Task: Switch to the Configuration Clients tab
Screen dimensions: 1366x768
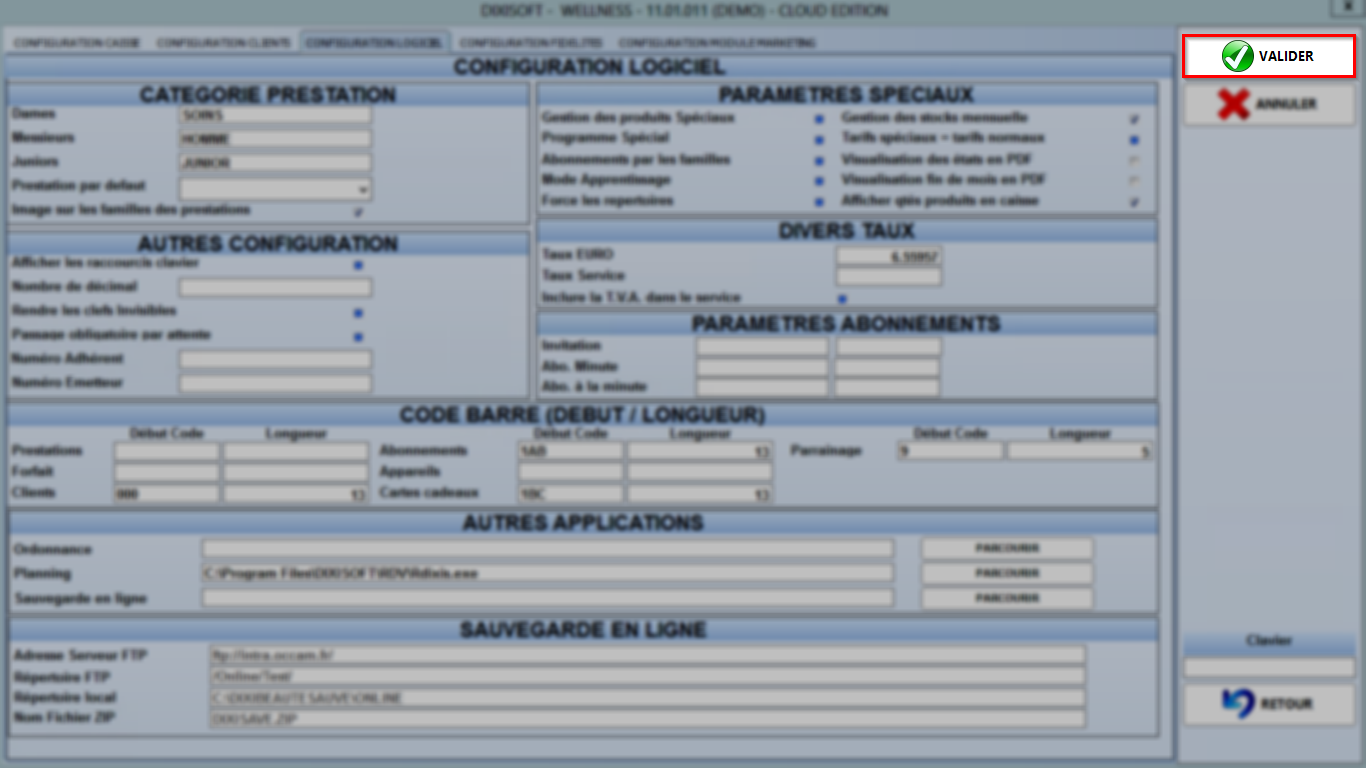Action: [224, 43]
